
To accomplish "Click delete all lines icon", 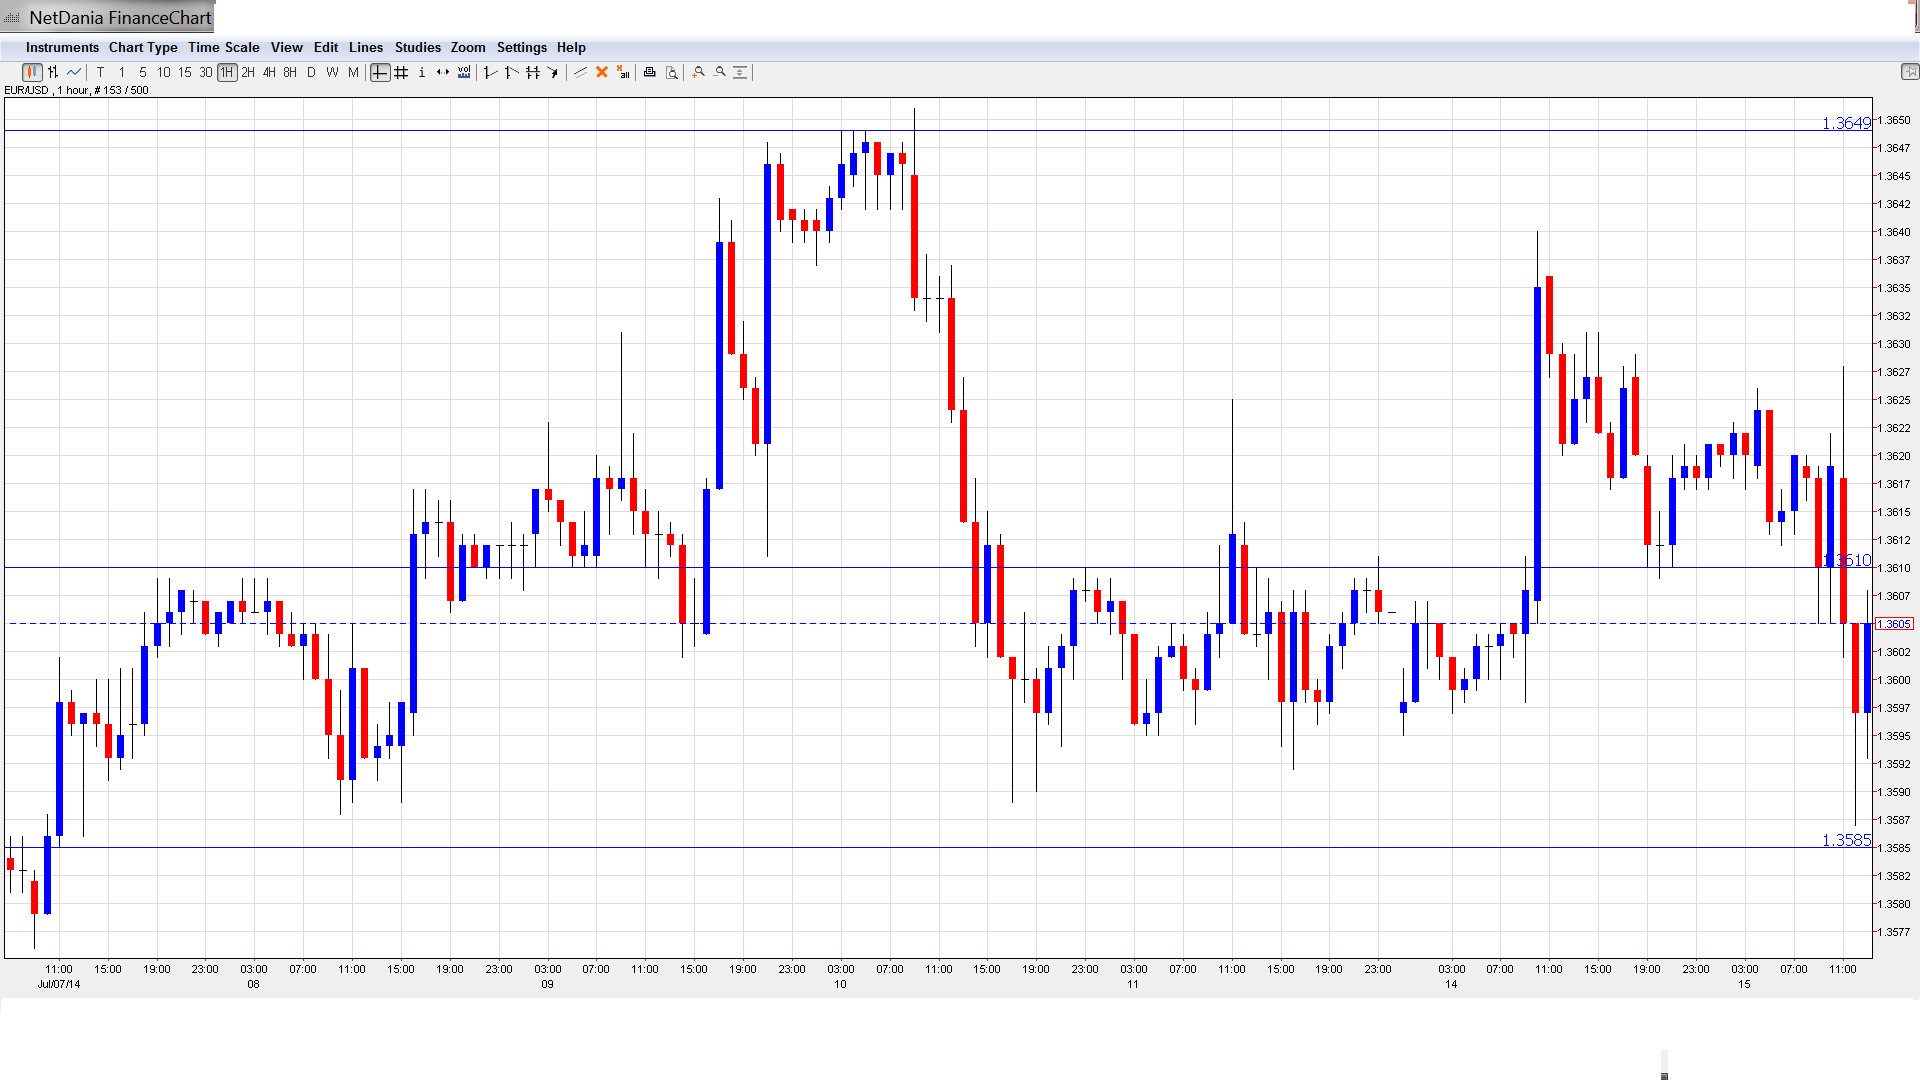I will [623, 72].
